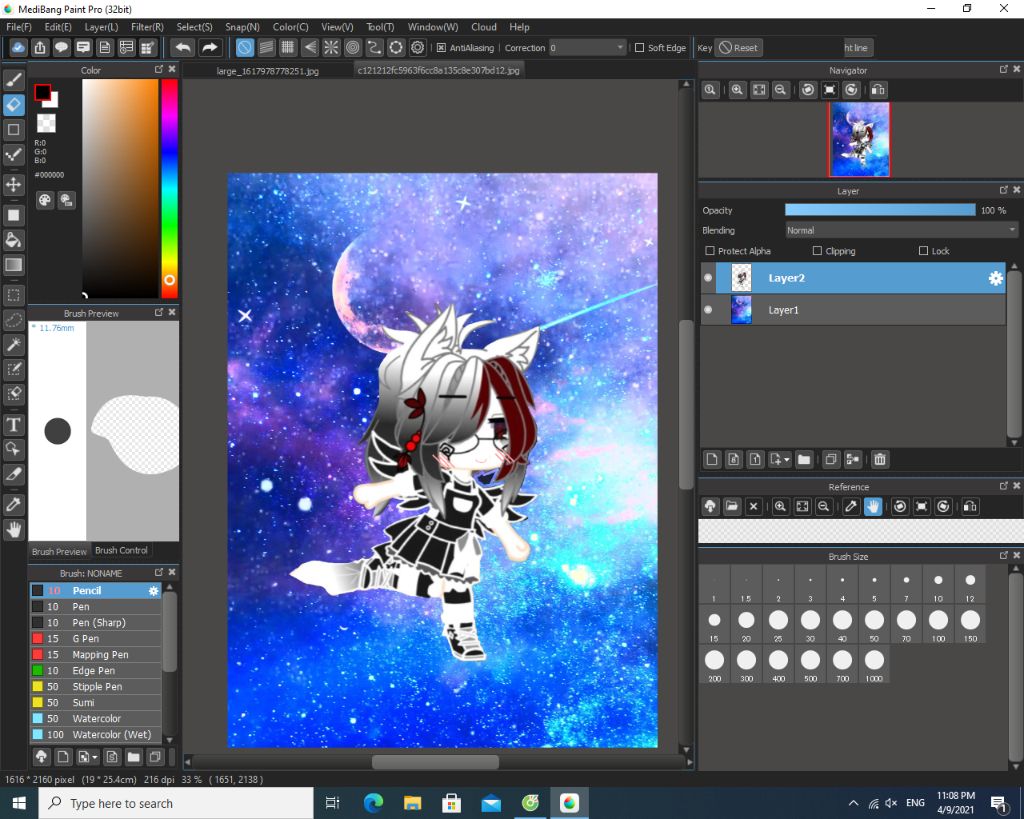The height and width of the screenshot is (819, 1024).
Task: Open the notification center icon
Action: (999, 803)
